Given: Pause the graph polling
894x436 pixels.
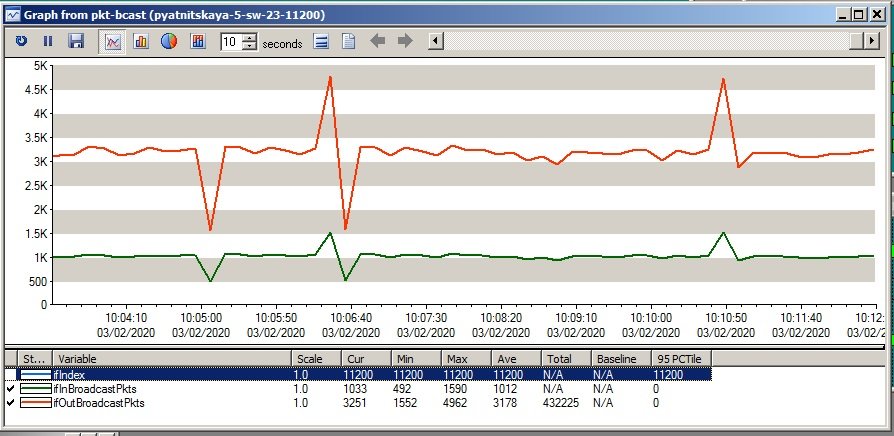Looking at the screenshot, I should click(47, 41).
